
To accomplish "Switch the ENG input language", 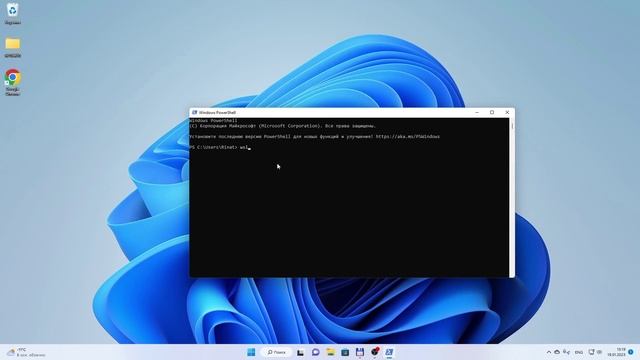I will pos(579,352).
